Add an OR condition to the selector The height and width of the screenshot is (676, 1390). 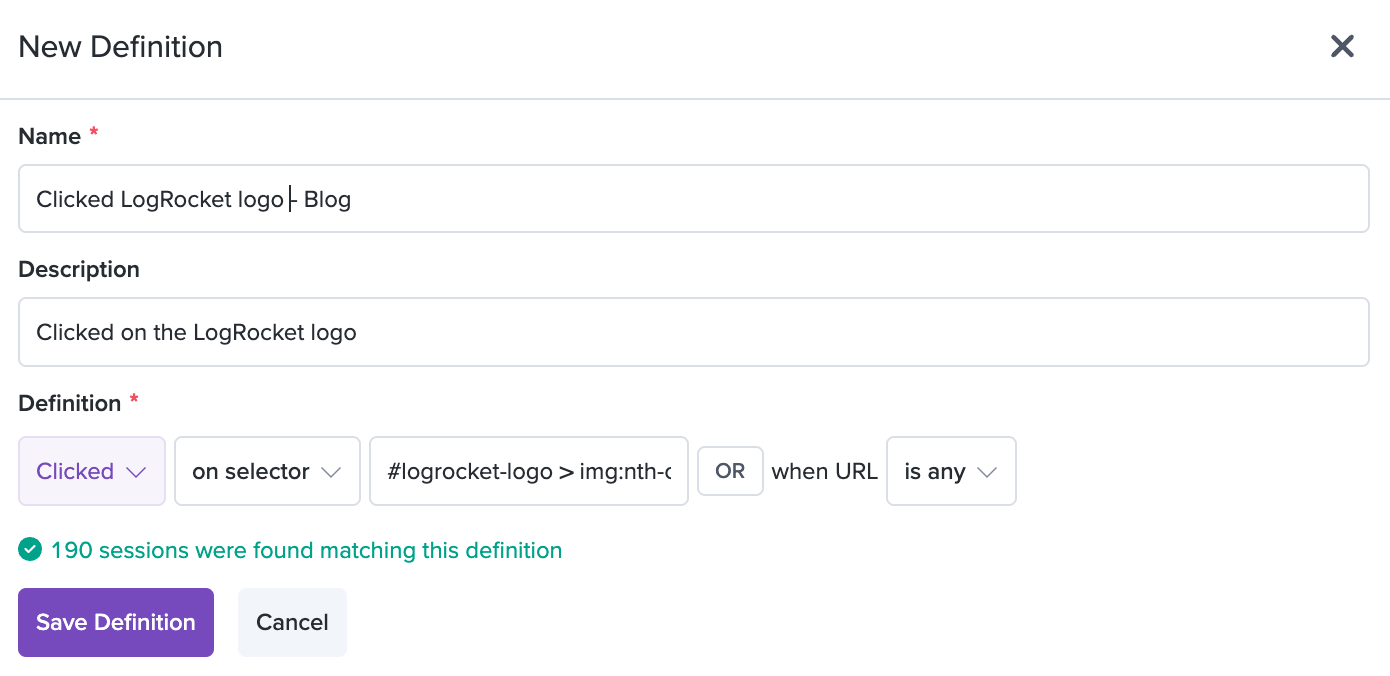[x=730, y=471]
